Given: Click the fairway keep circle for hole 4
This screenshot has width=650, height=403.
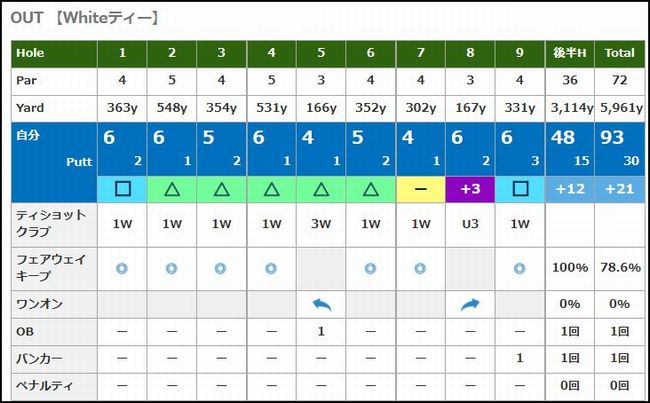Looking at the screenshot, I should click(x=271, y=269).
